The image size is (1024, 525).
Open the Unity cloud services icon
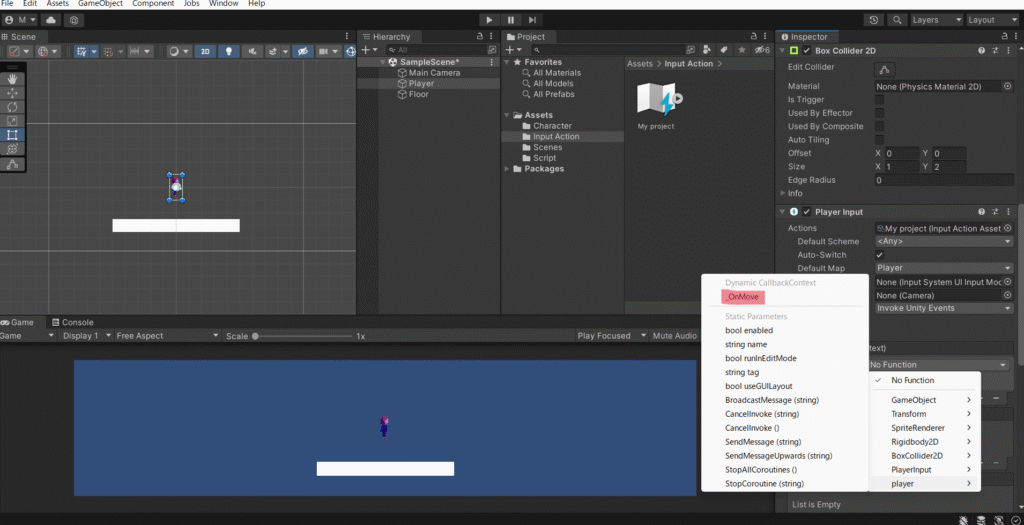point(51,20)
